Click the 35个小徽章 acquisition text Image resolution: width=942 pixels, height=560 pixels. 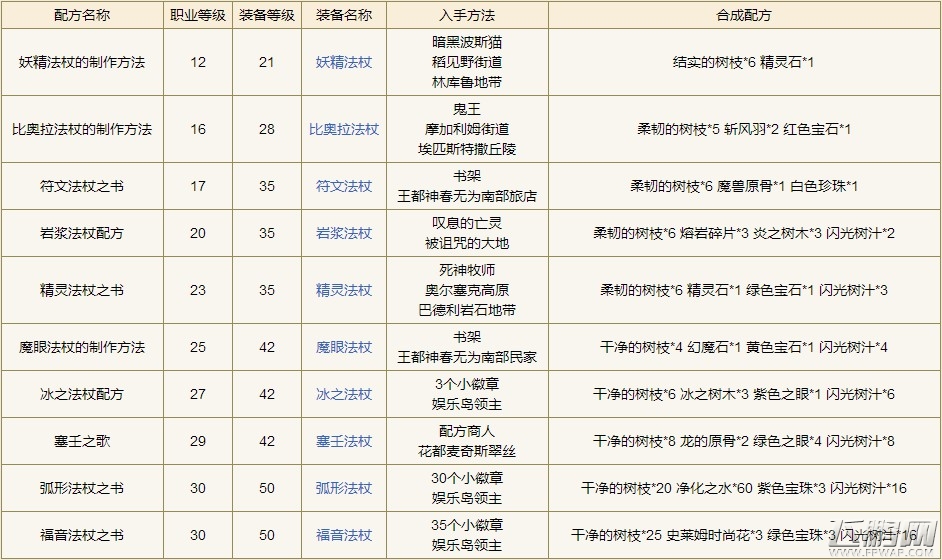467,525
